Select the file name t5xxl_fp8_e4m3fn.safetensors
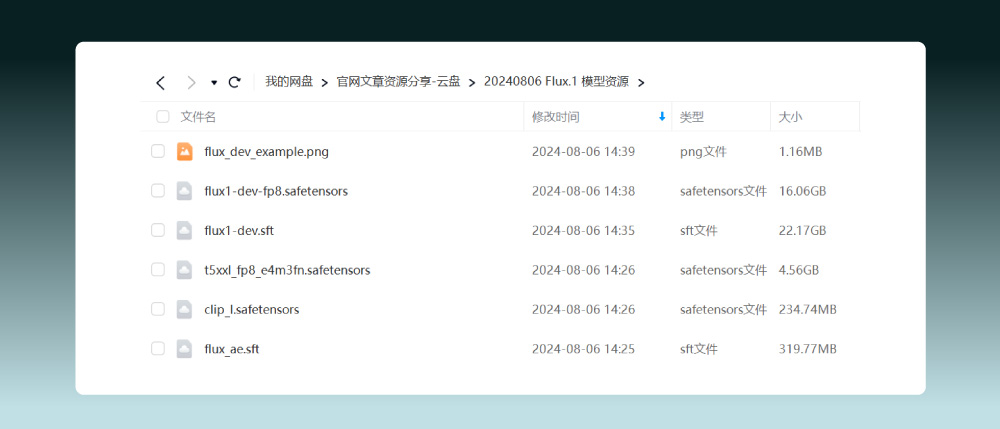This screenshot has height=429, width=1000. point(287,270)
